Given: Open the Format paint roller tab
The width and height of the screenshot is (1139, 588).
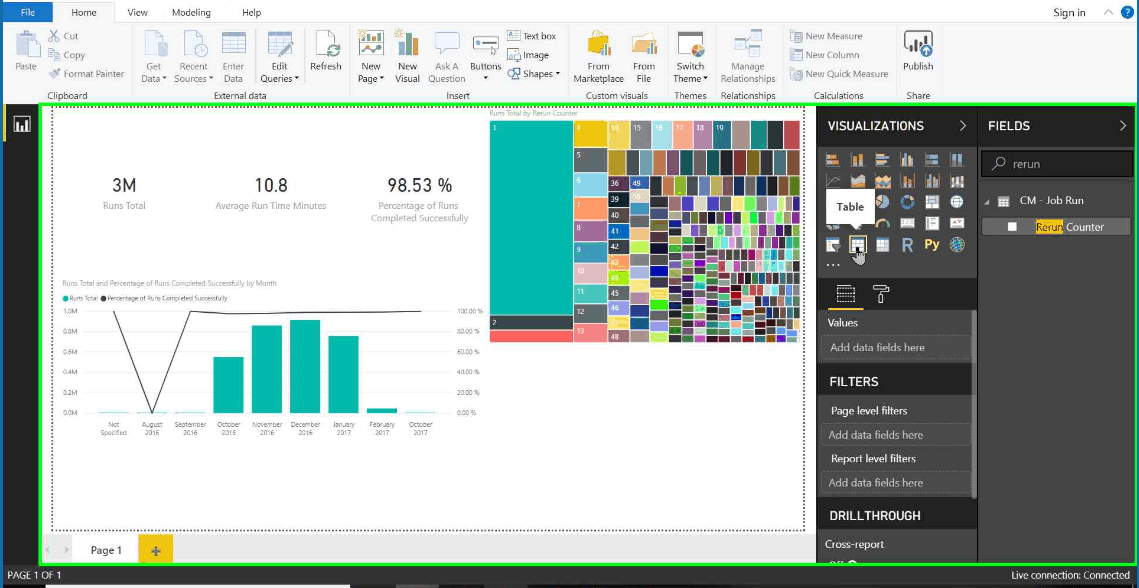Looking at the screenshot, I should click(881, 294).
